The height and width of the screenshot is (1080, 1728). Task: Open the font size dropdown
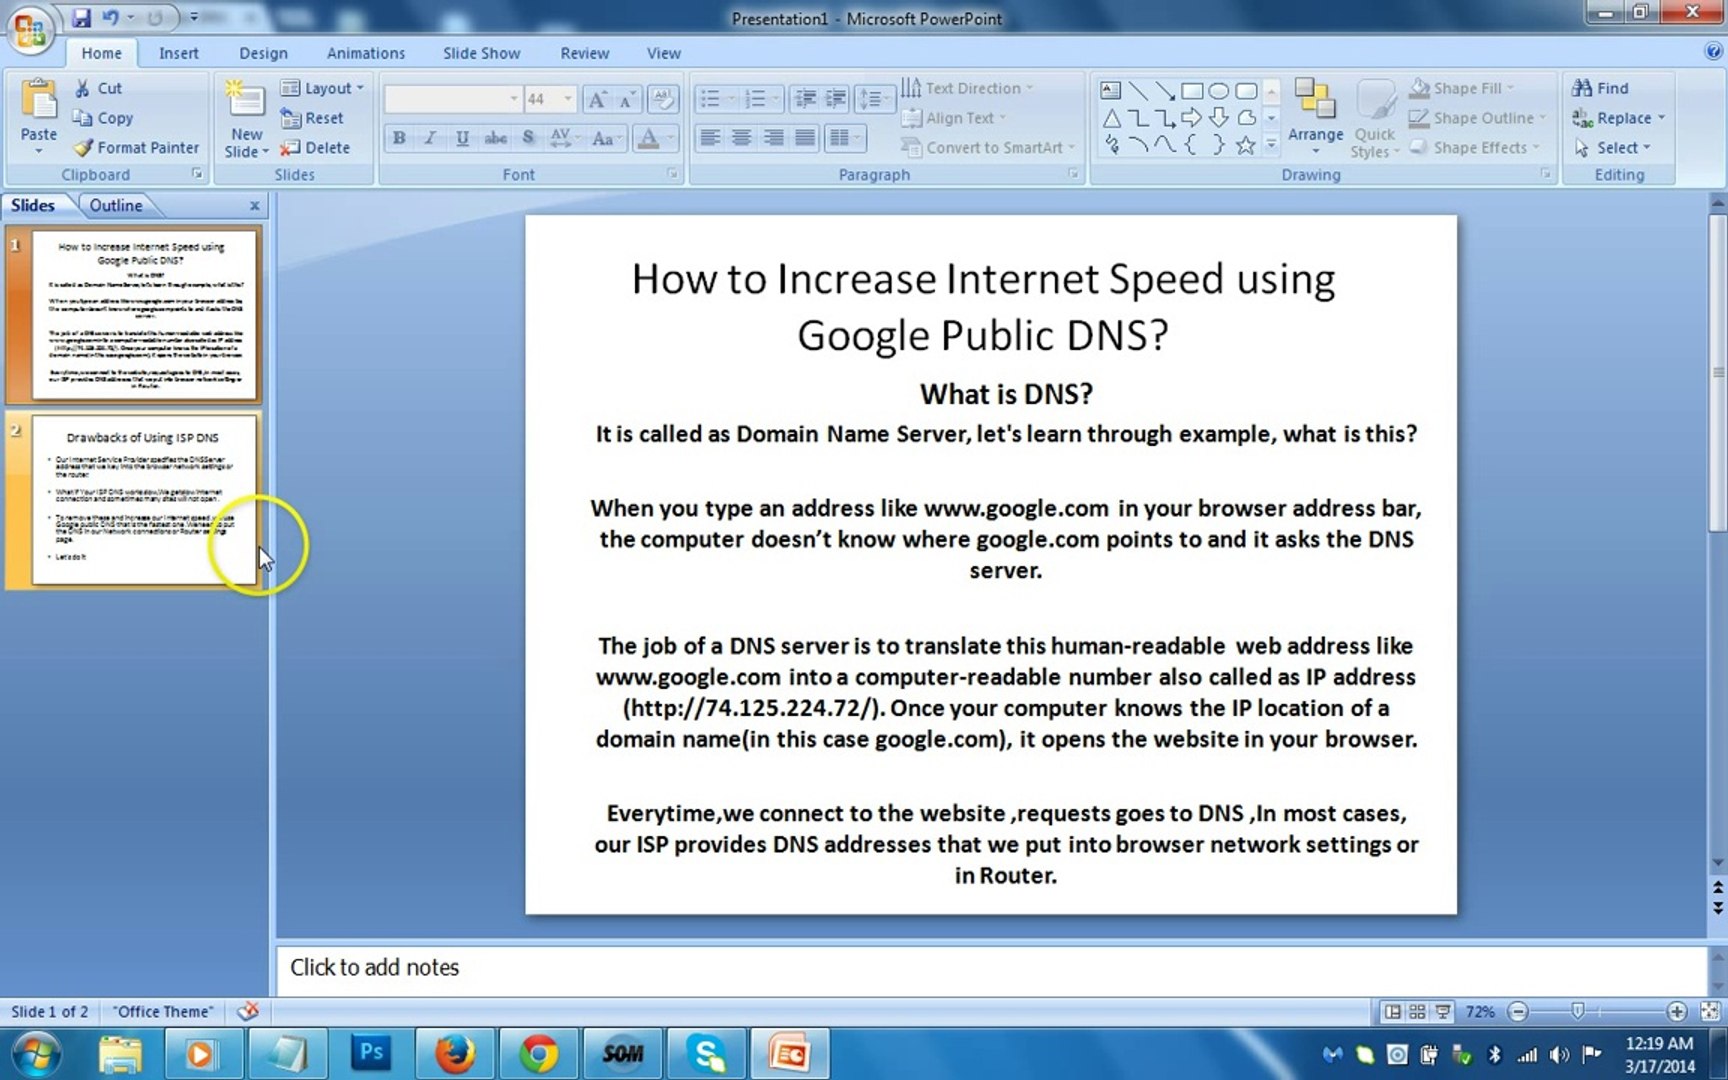tap(566, 99)
